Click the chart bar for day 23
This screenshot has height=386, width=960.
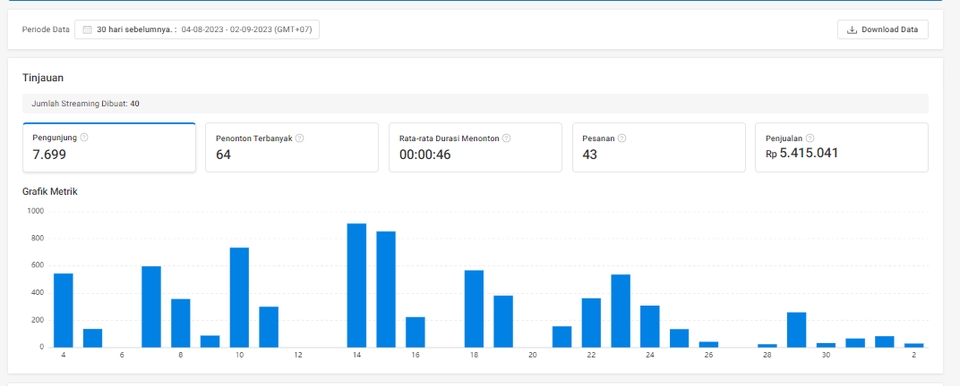tap(621, 311)
